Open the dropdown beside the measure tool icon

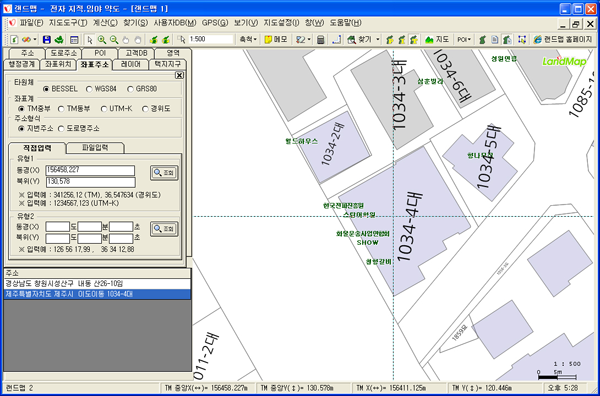309,39
